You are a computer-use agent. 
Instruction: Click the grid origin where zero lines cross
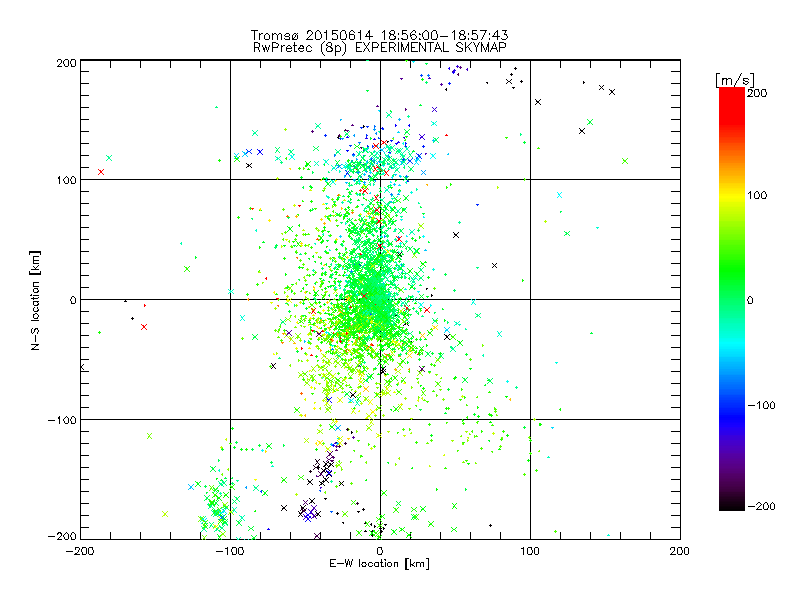click(x=380, y=299)
